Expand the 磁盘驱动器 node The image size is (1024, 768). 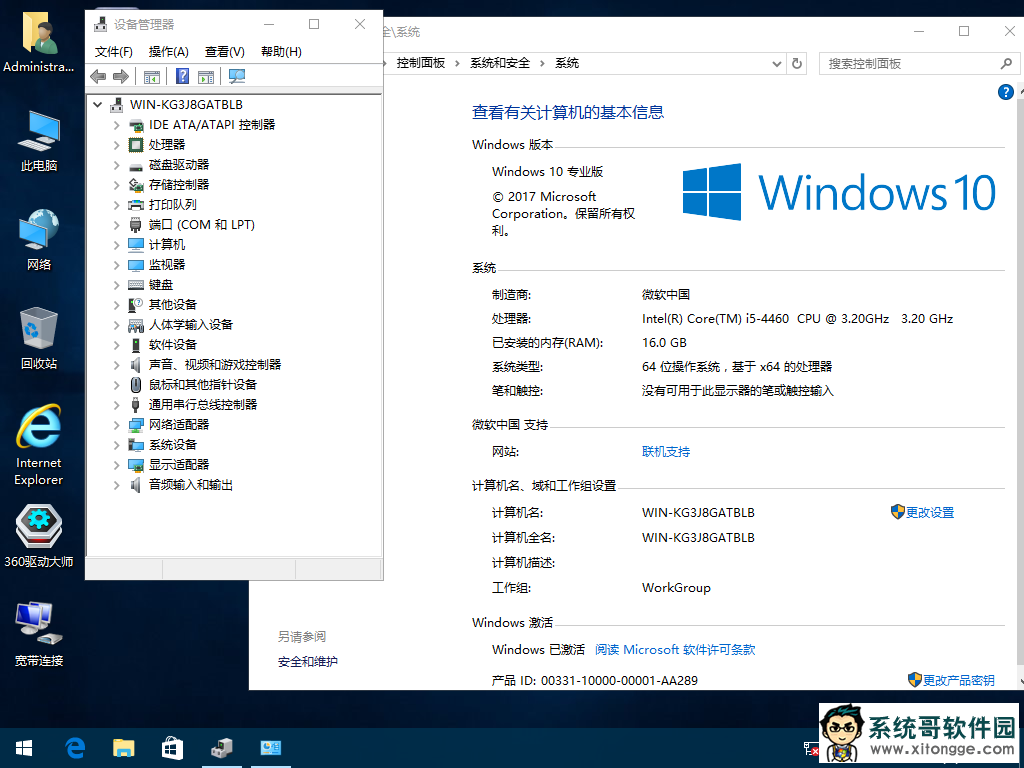116,165
